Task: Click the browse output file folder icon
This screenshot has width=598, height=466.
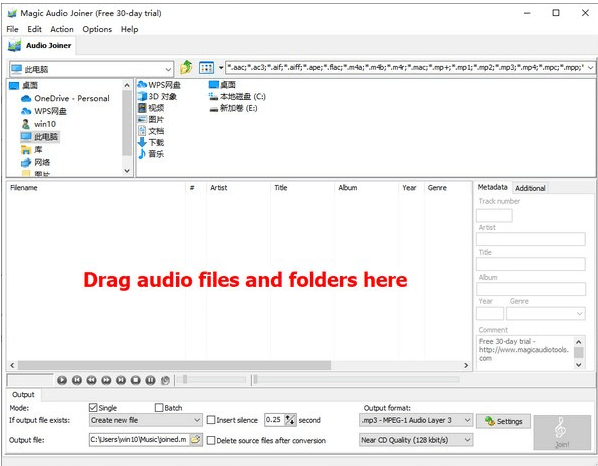Action: pos(196,440)
